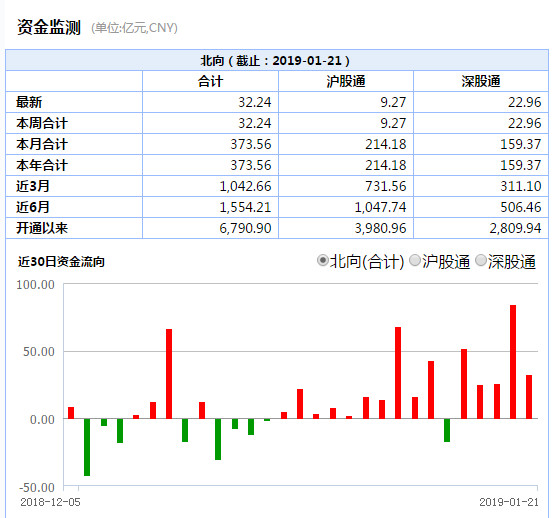
Task: Click the 开通以来 row label
Action: [42, 228]
